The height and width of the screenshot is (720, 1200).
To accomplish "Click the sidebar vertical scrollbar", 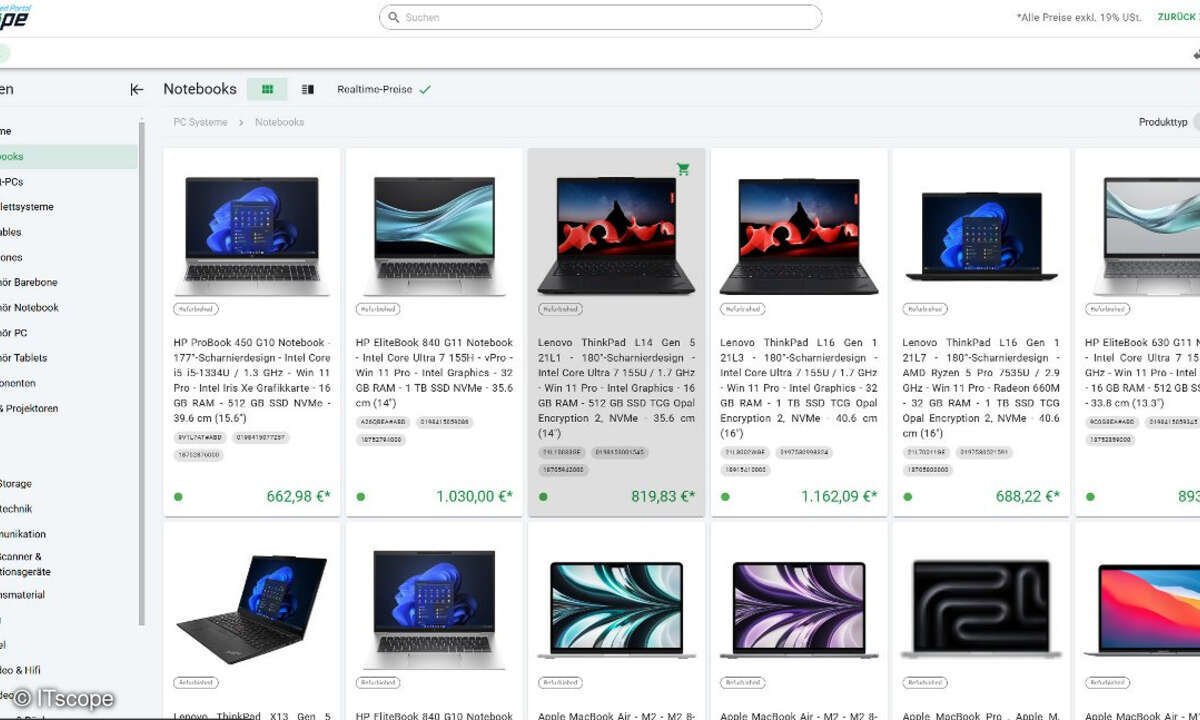I will 142,375.
